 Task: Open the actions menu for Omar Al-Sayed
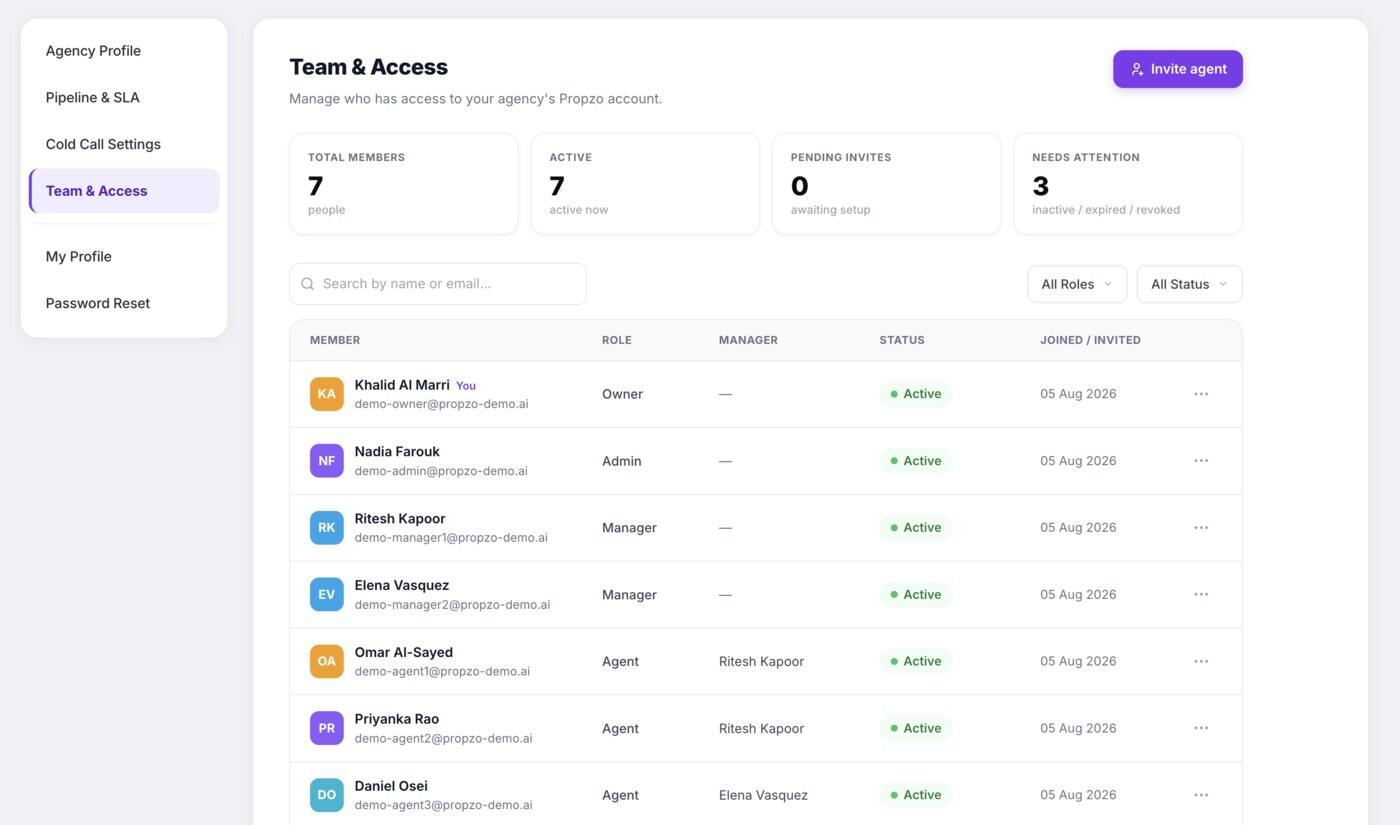1201,661
